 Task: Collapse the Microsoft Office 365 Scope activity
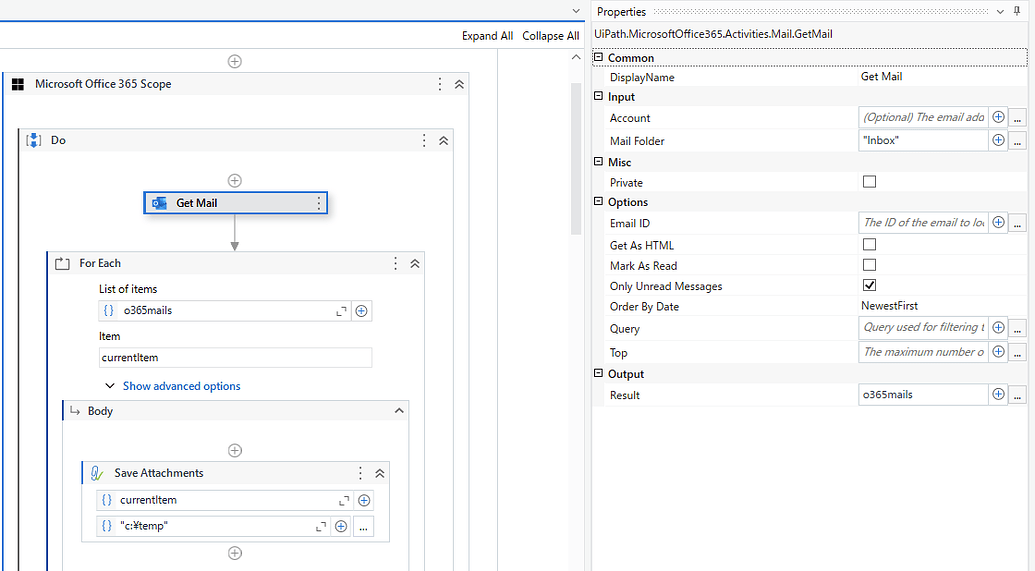[x=459, y=84]
